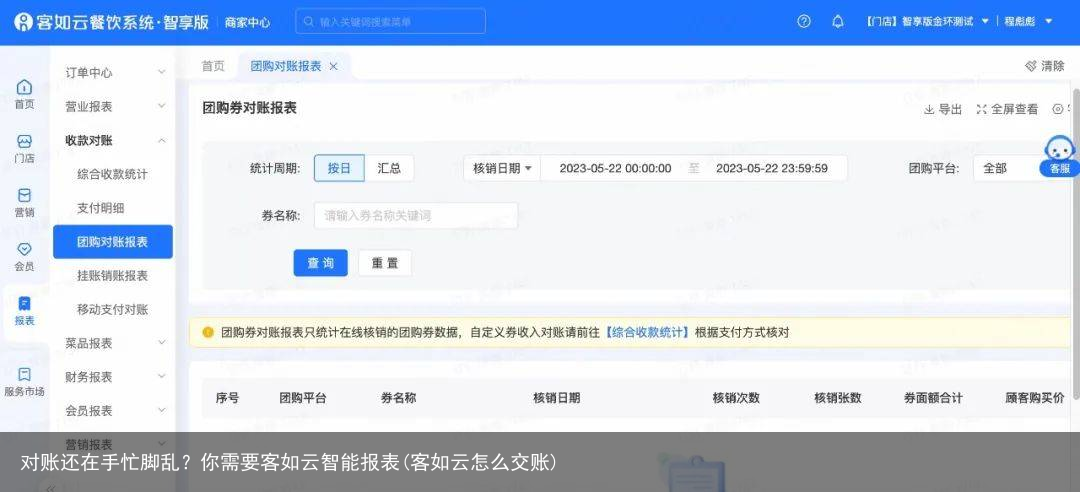This screenshot has width=1080, height=492.
Task: Click the help question mark icon
Action: pos(803,21)
